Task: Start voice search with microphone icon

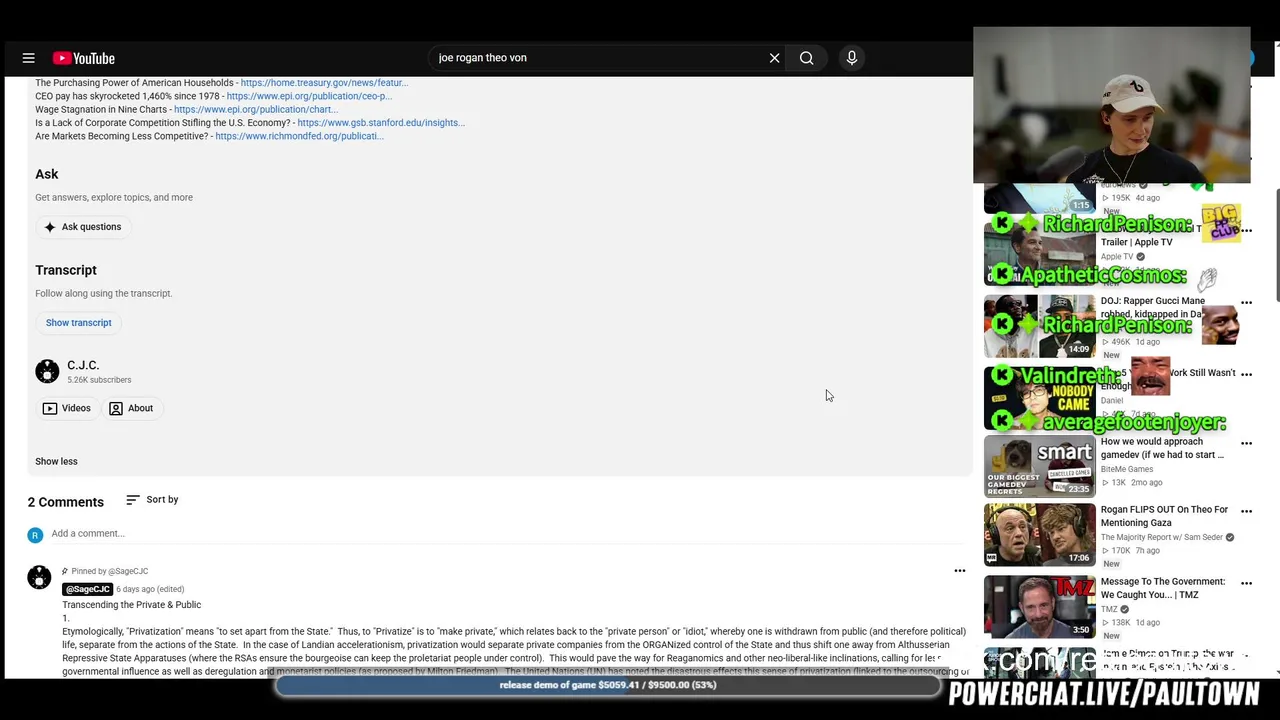Action: pos(852,58)
